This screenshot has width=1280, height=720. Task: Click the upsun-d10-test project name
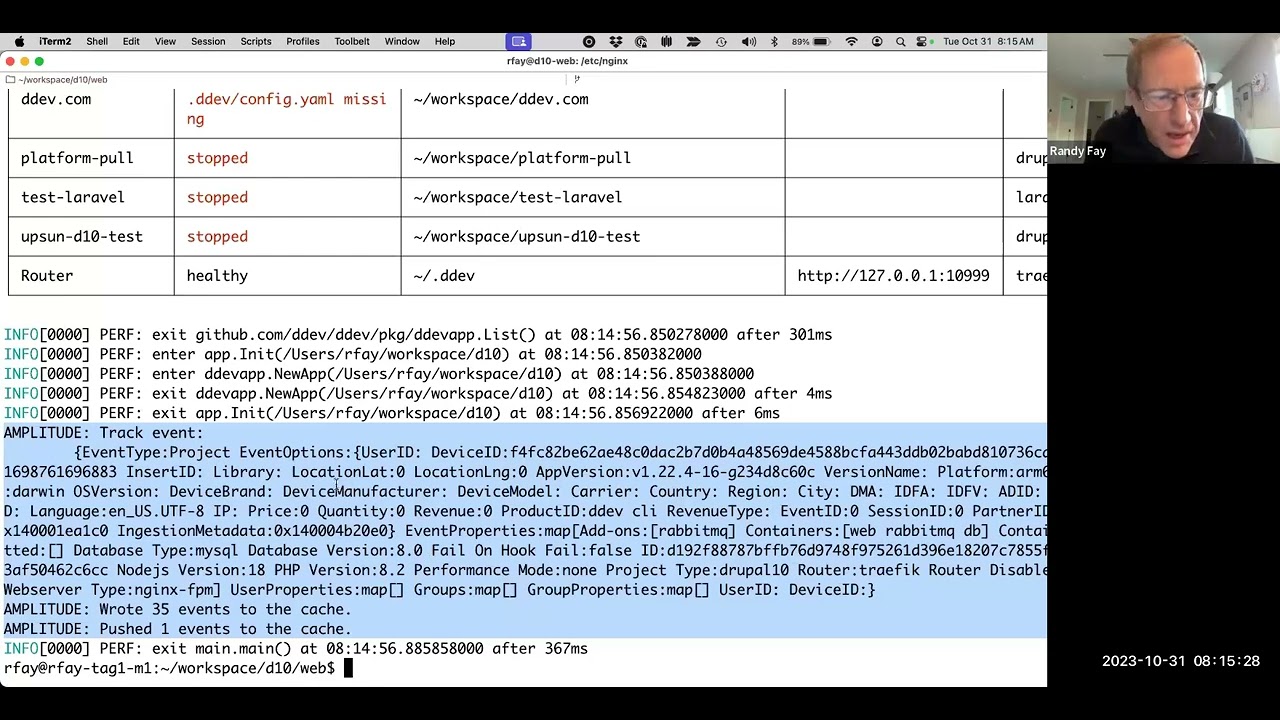(x=82, y=237)
